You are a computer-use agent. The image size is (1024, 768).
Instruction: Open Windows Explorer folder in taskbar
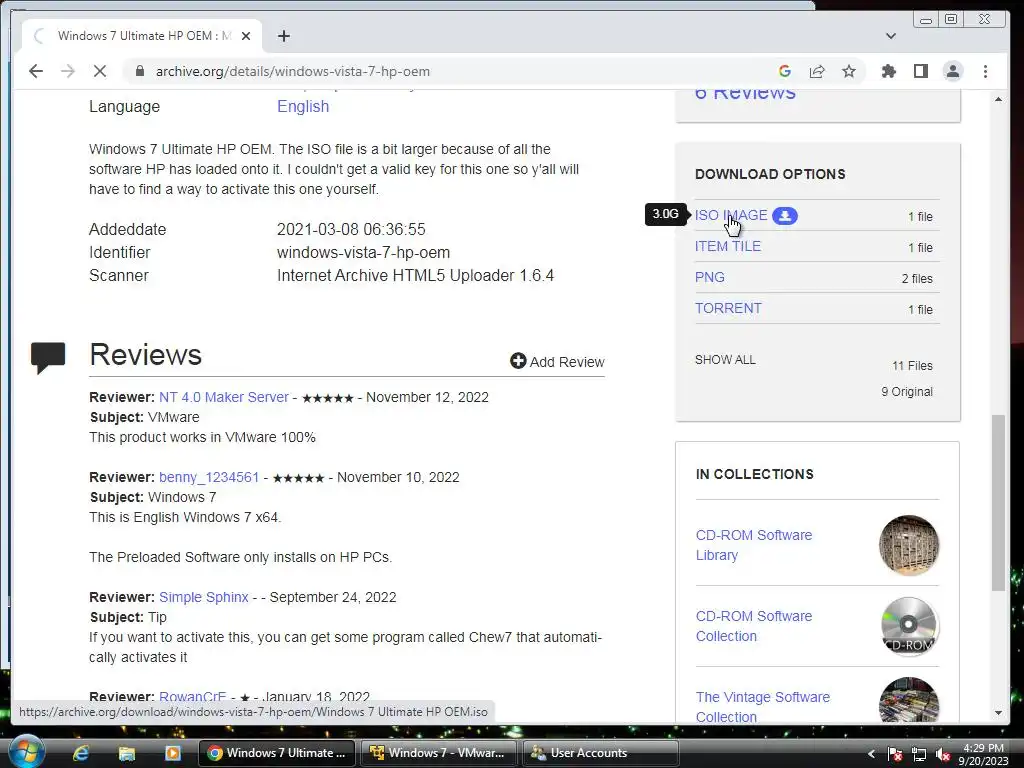pos(126,753)
